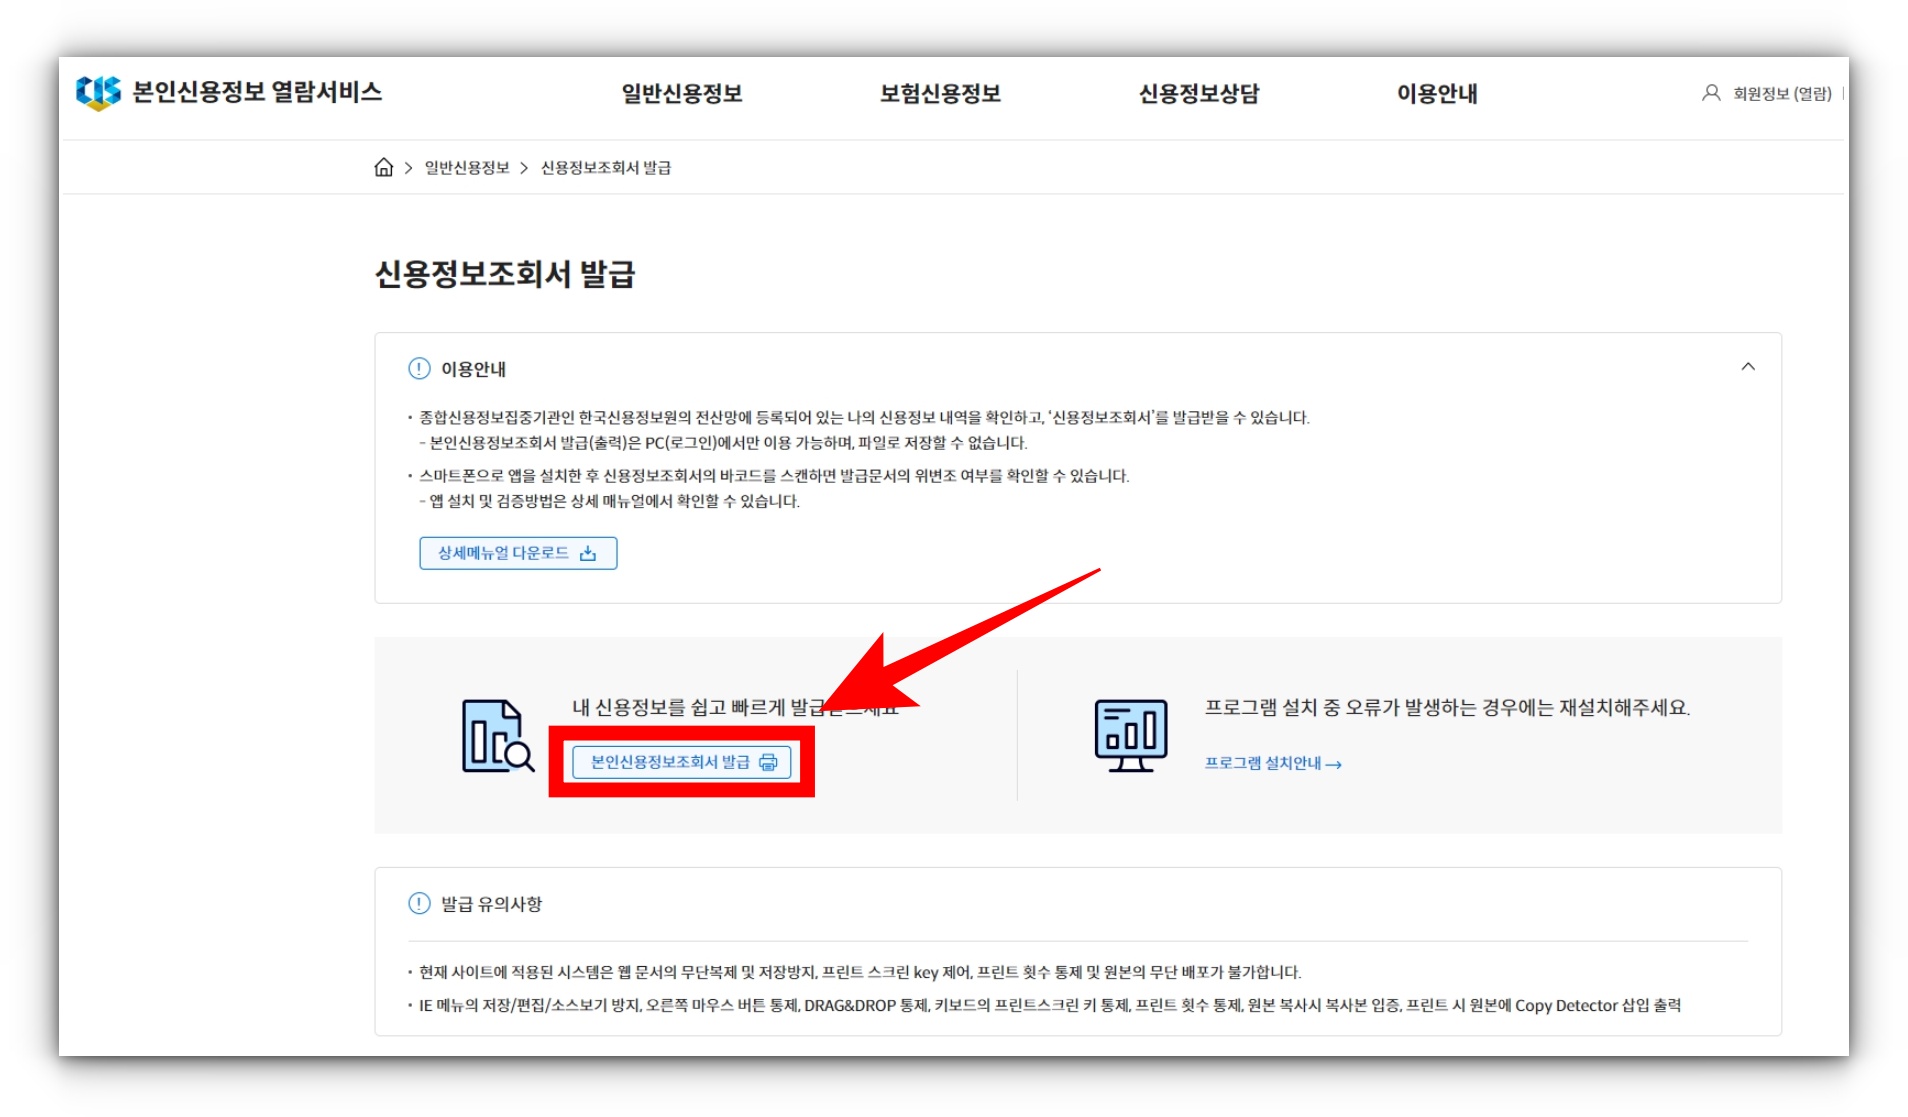Viewport: 1908px width, 1117px height.
Task: Collapse the 이용안내 panel with the chevron
Action: pyautogui.click(x=1750, y=366)
